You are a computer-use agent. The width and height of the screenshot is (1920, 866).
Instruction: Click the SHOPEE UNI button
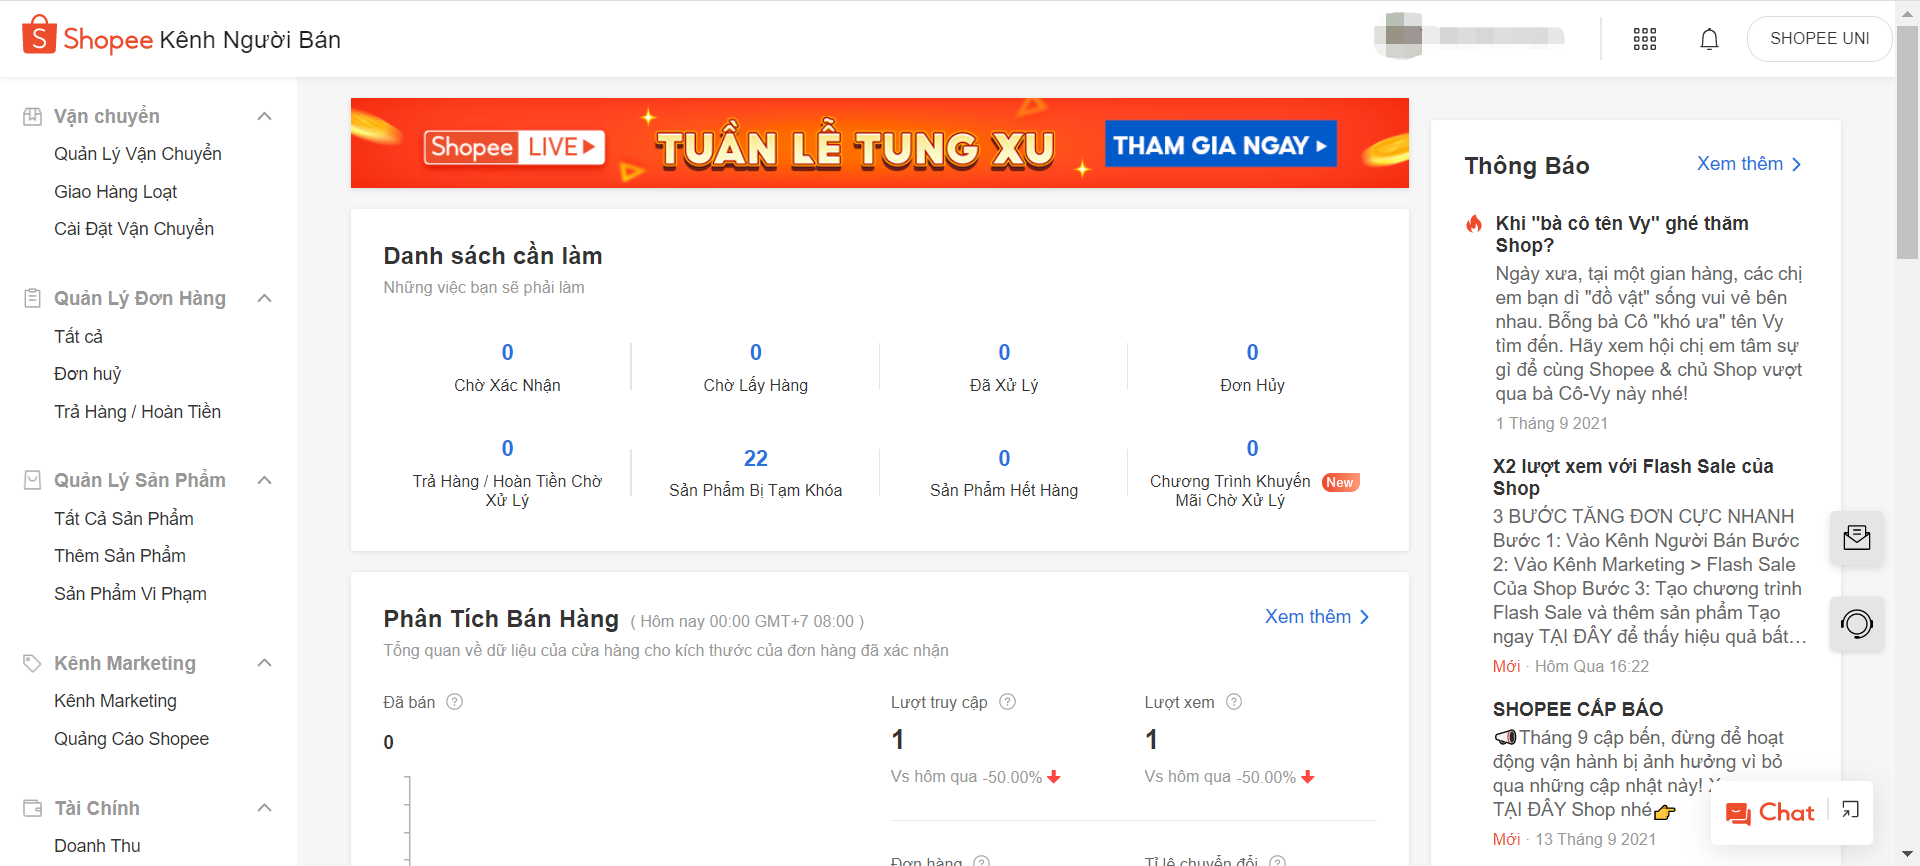pyautogui.click(x=1819, y=39)
